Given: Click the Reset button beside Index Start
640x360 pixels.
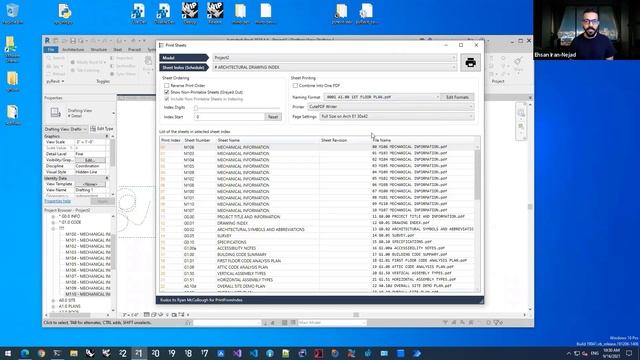Looking at the screenshot, I should 273,117.
